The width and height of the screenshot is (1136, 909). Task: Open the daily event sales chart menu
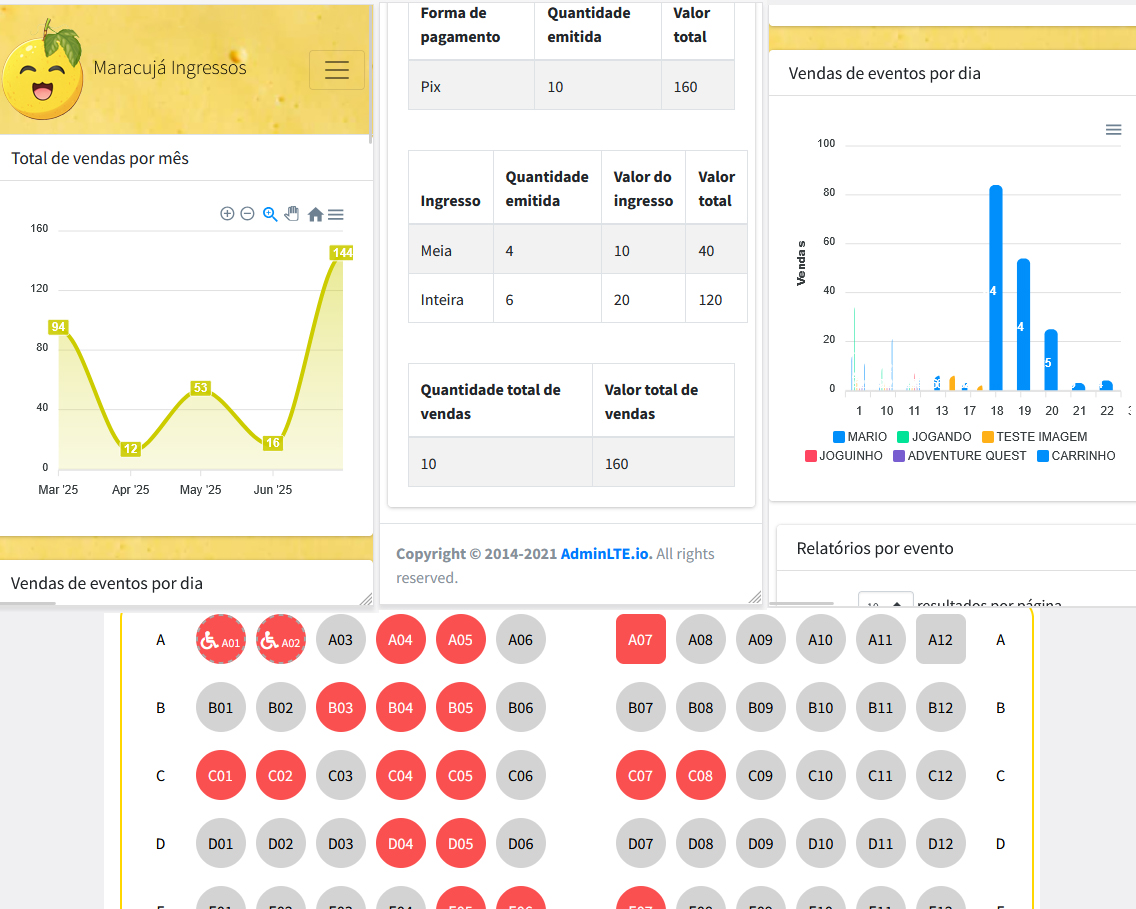(x=1113, y=130)
